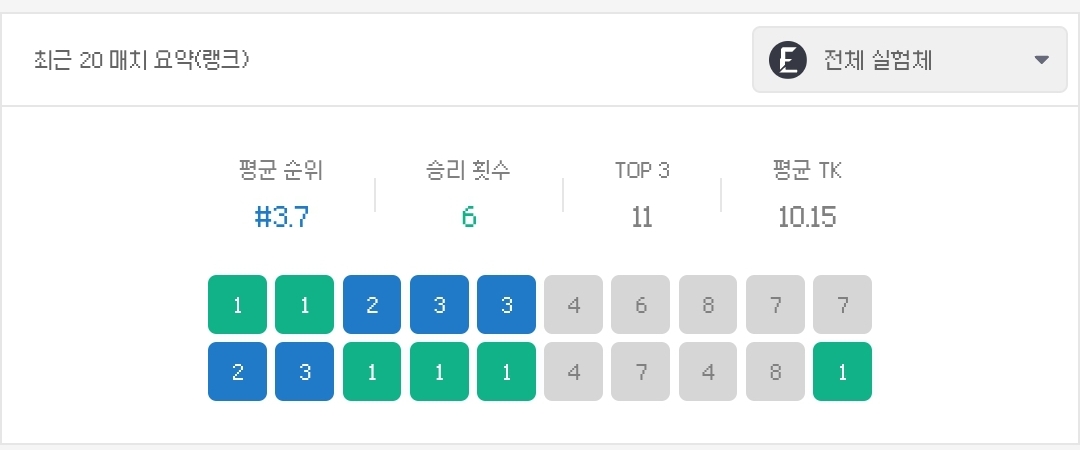Viewport: 1080px width, 450px height.
Task: Click the 최근 20 매치 요약(랭크) header
Action: point(141,60)
